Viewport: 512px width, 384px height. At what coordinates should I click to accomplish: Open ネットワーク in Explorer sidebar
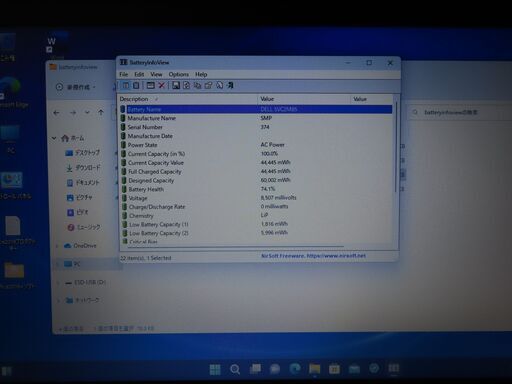83,300
